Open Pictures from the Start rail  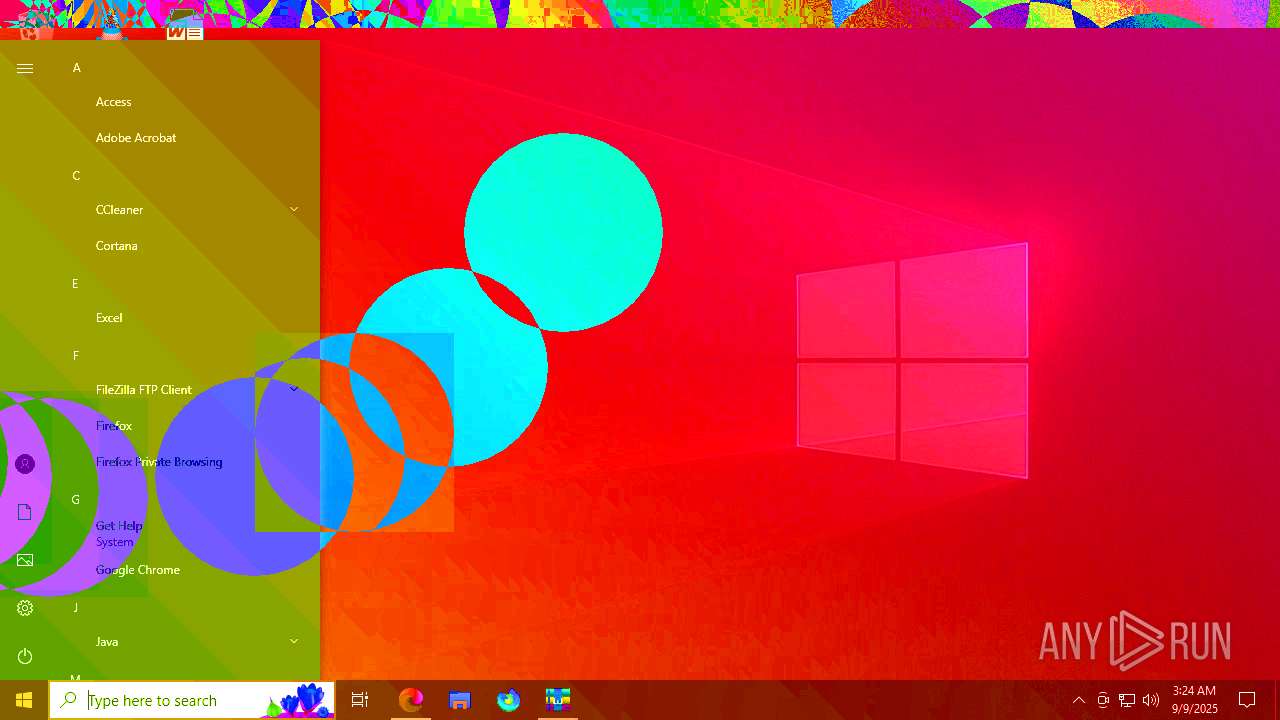[25, 560]
